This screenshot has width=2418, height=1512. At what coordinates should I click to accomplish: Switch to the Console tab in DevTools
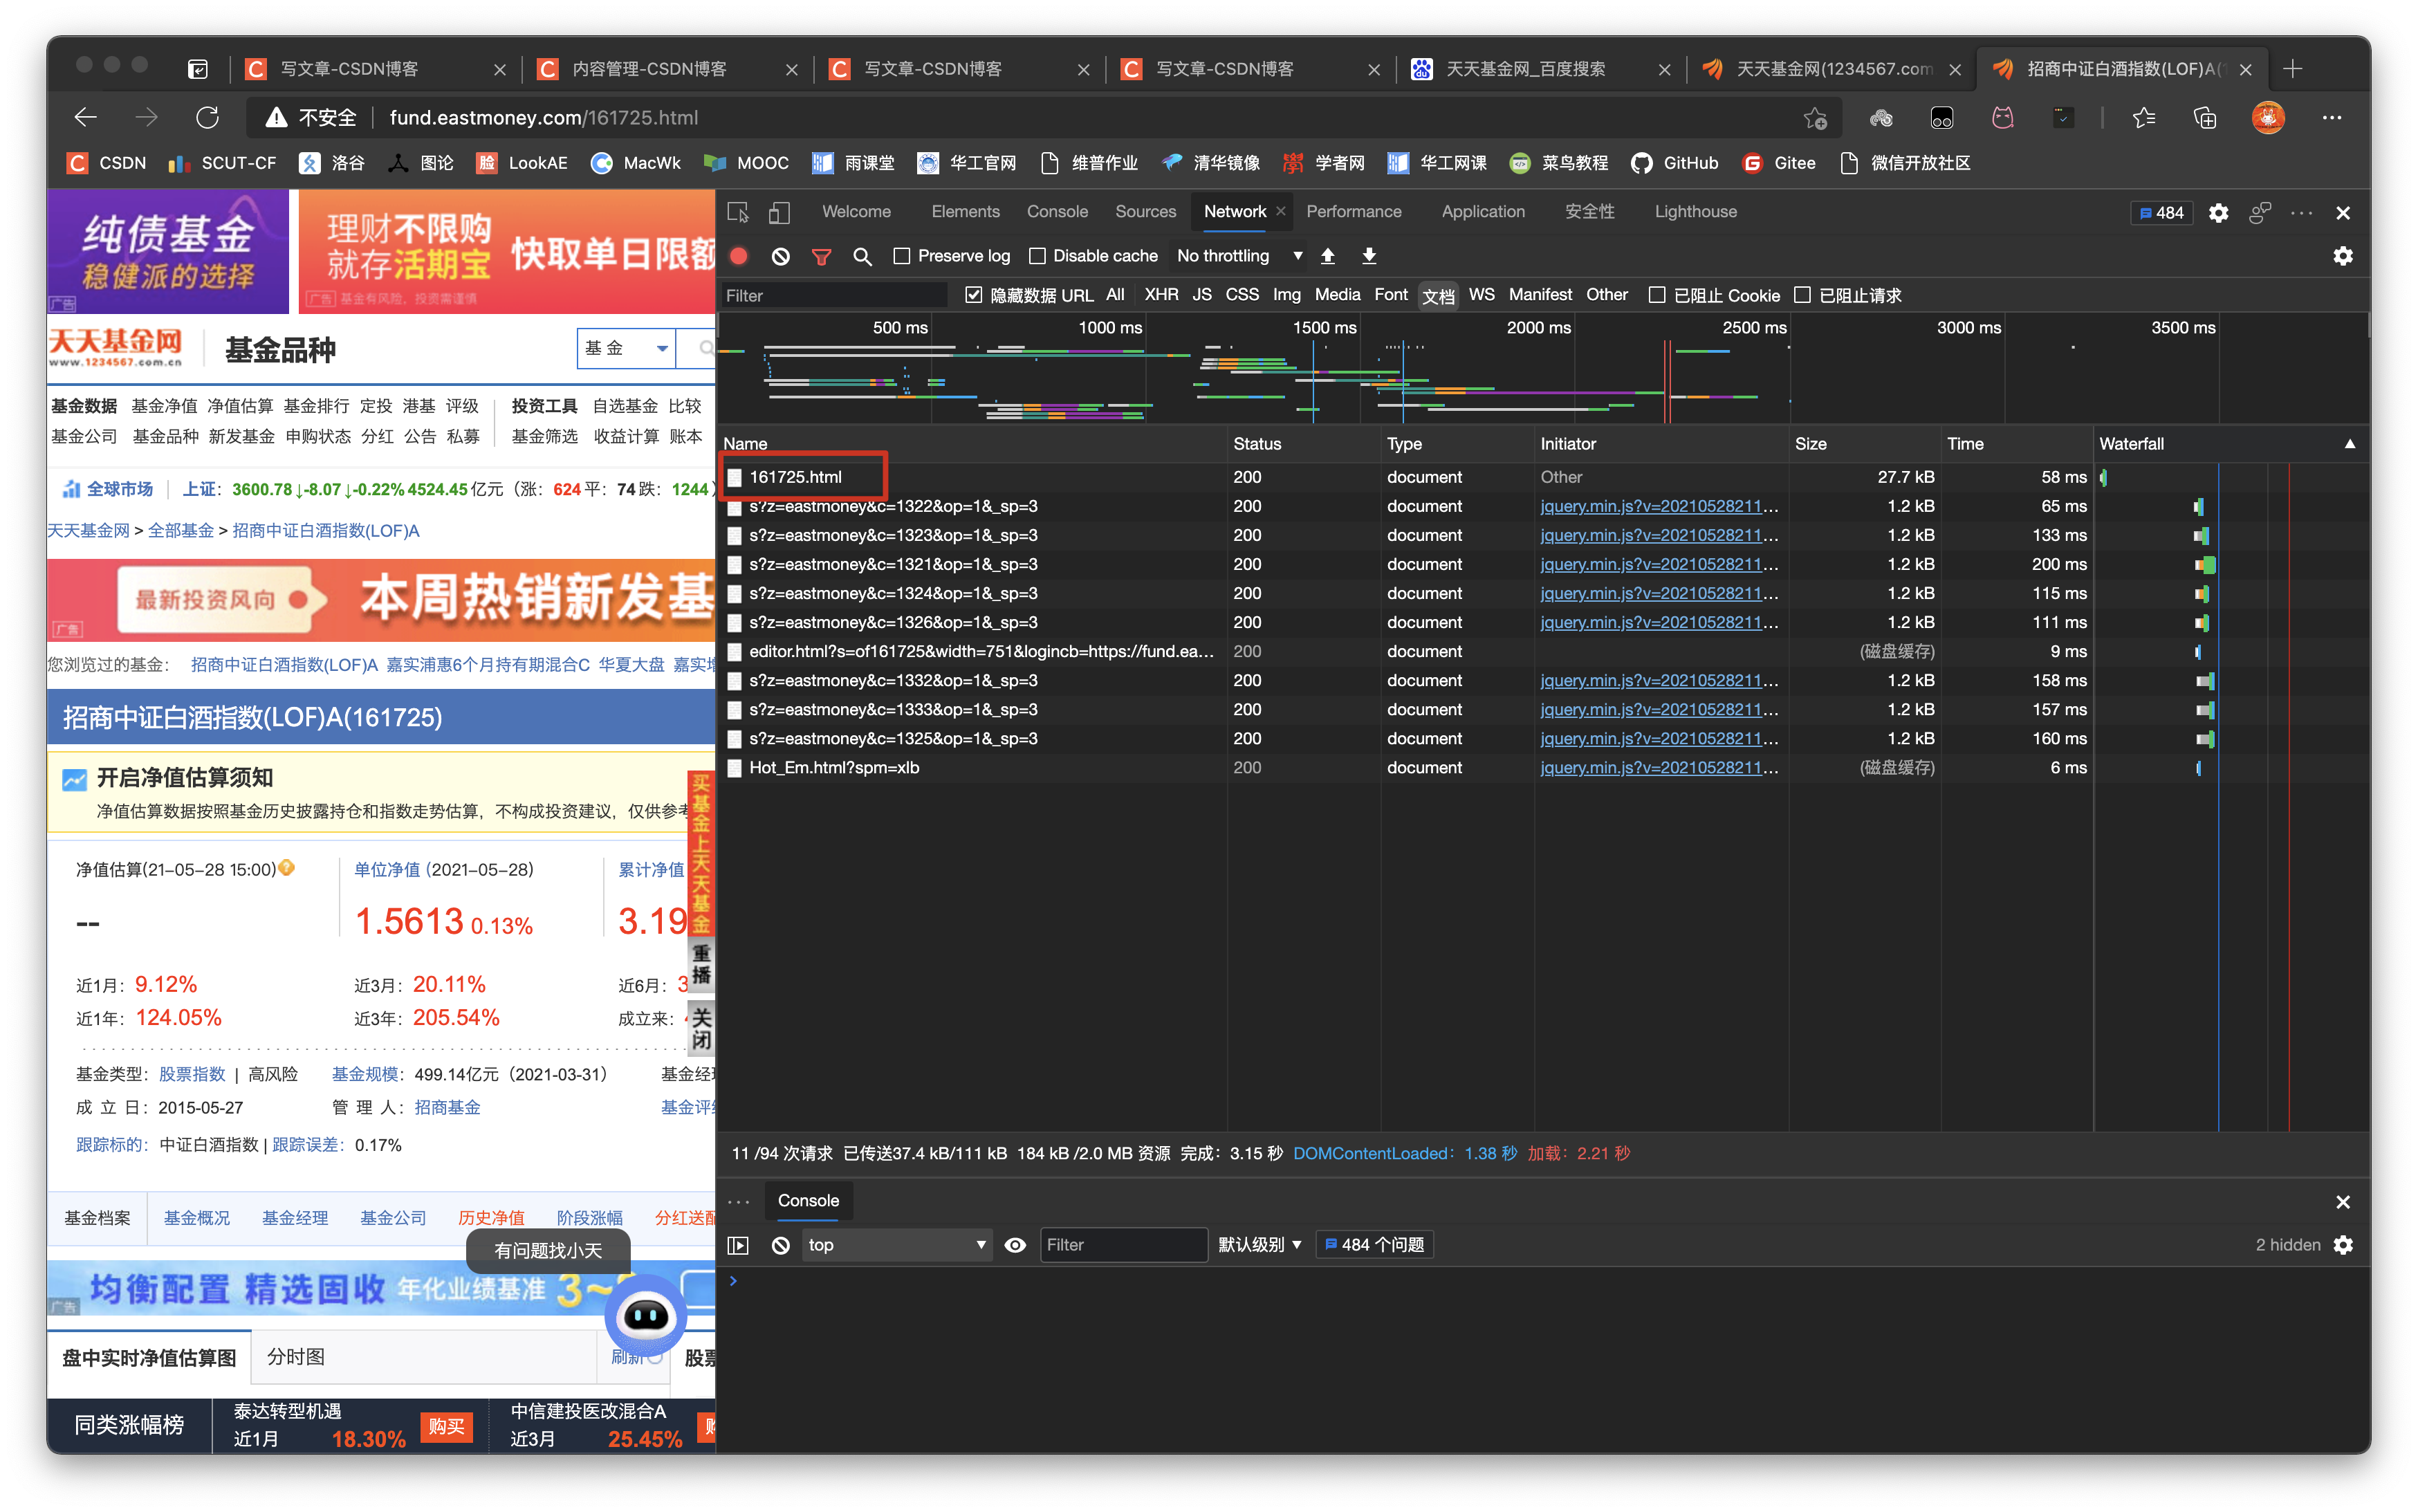[1055, 211]
